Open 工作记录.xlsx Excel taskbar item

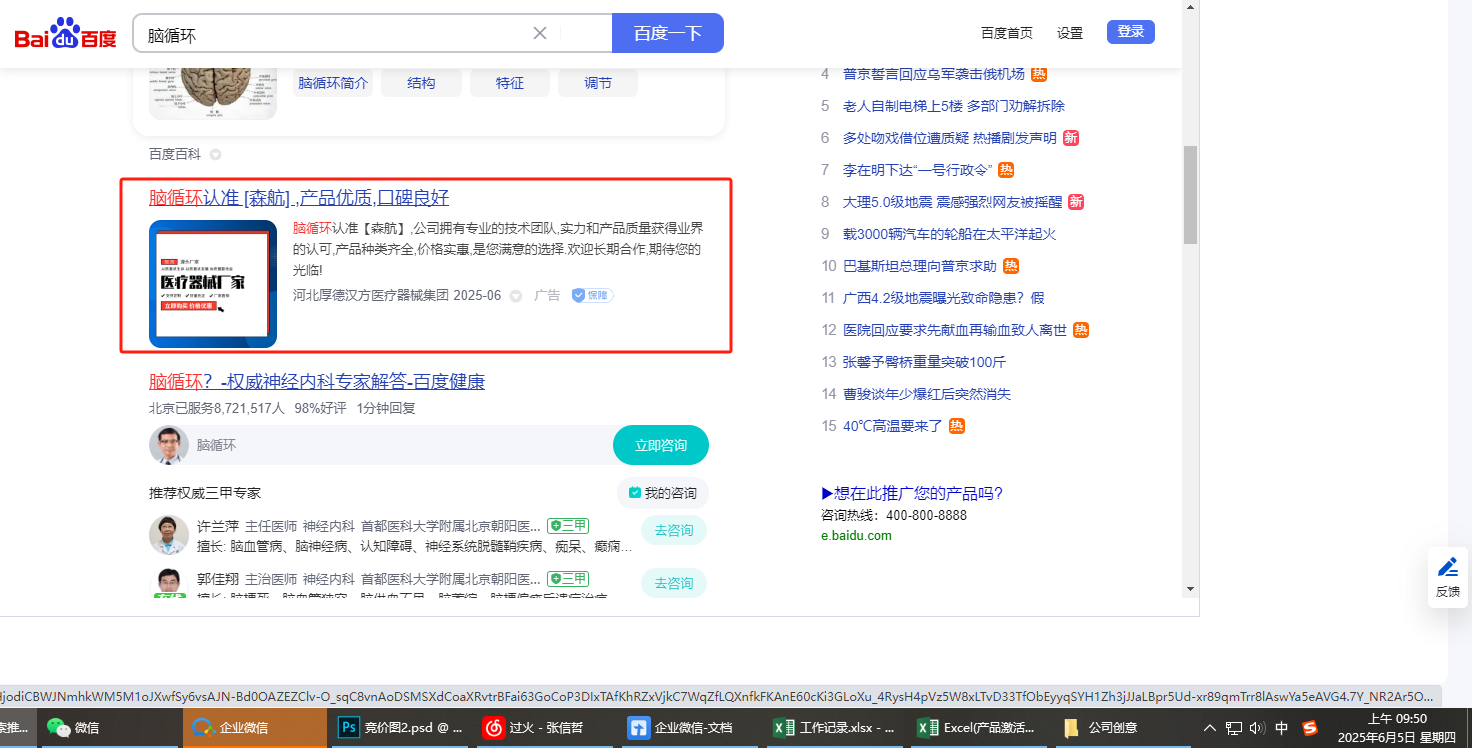tap(834, 728)
